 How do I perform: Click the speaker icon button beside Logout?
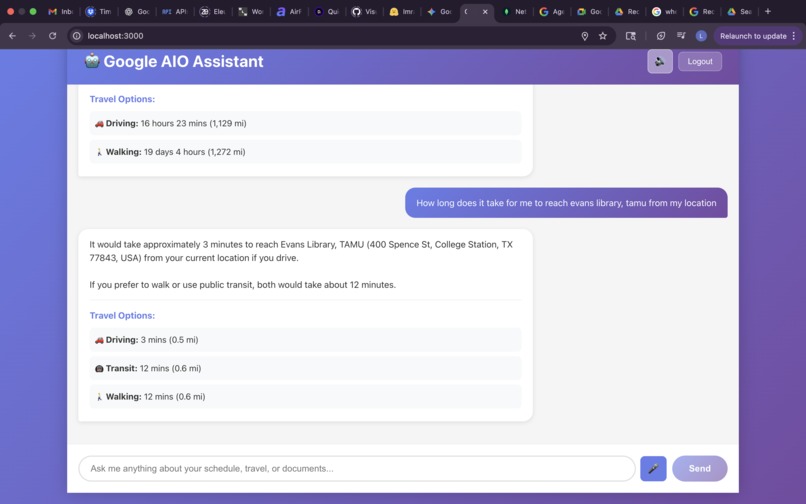click(x=660, y=61)
